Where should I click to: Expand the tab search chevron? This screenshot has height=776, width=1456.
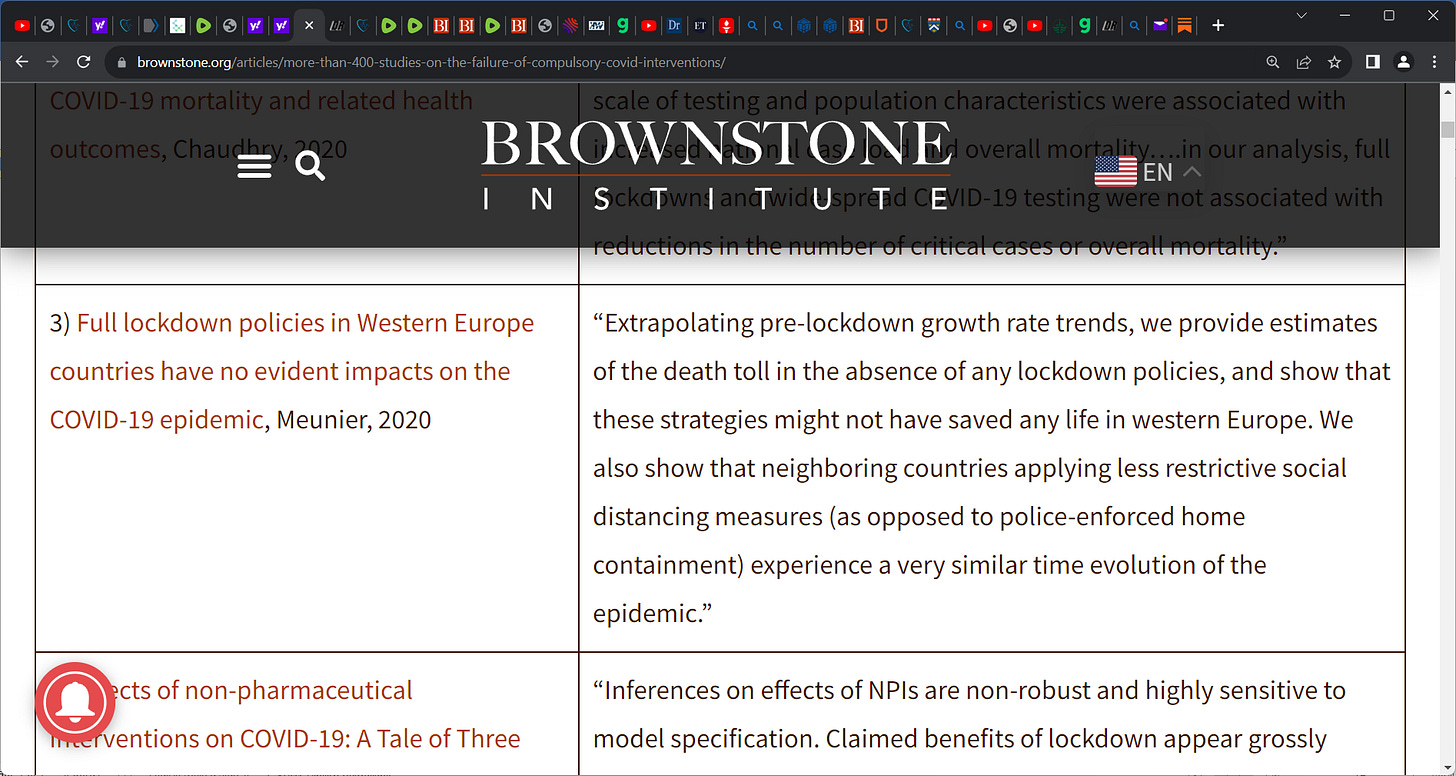(x=1301, y=15)
